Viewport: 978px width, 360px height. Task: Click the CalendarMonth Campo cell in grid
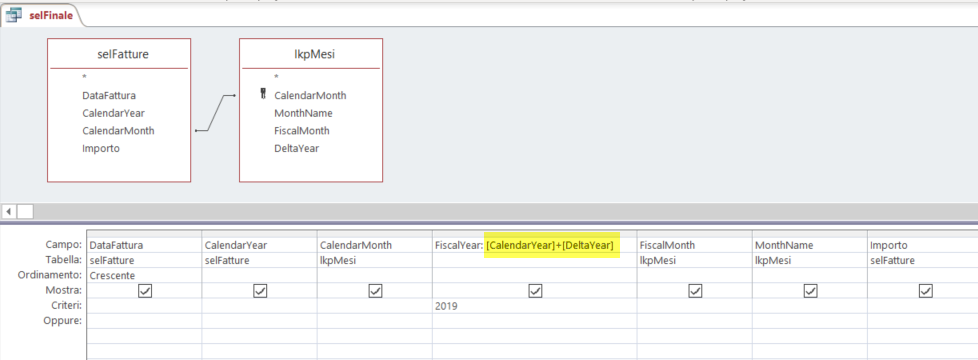(x=374, y=245)
